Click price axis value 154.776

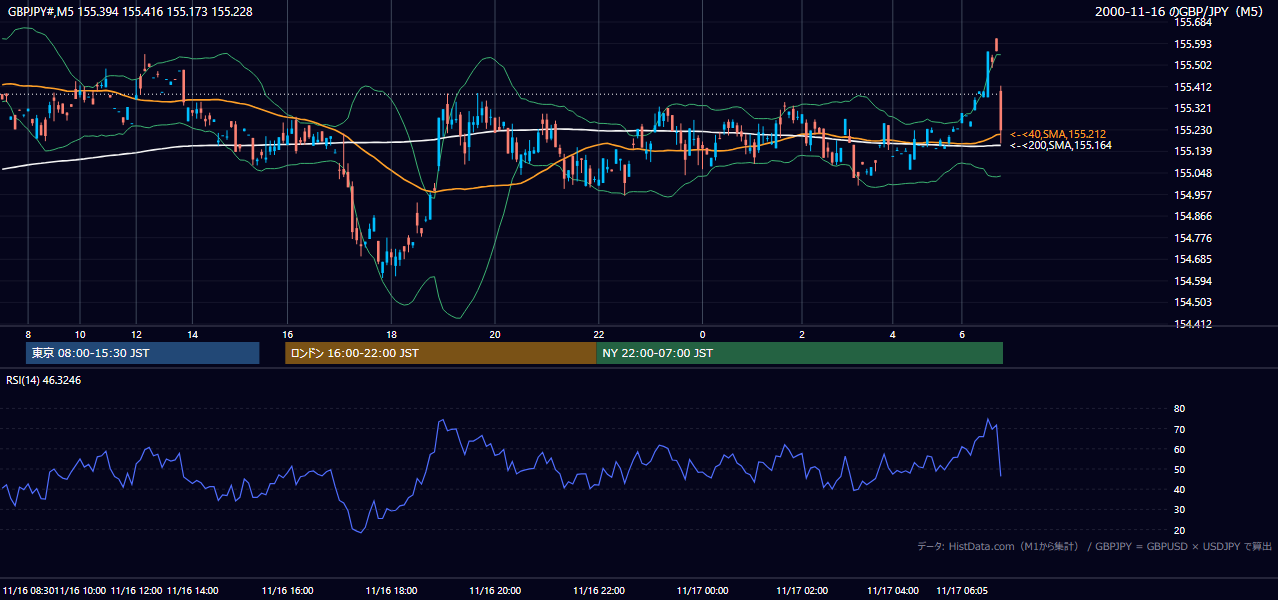[1192, 238]
